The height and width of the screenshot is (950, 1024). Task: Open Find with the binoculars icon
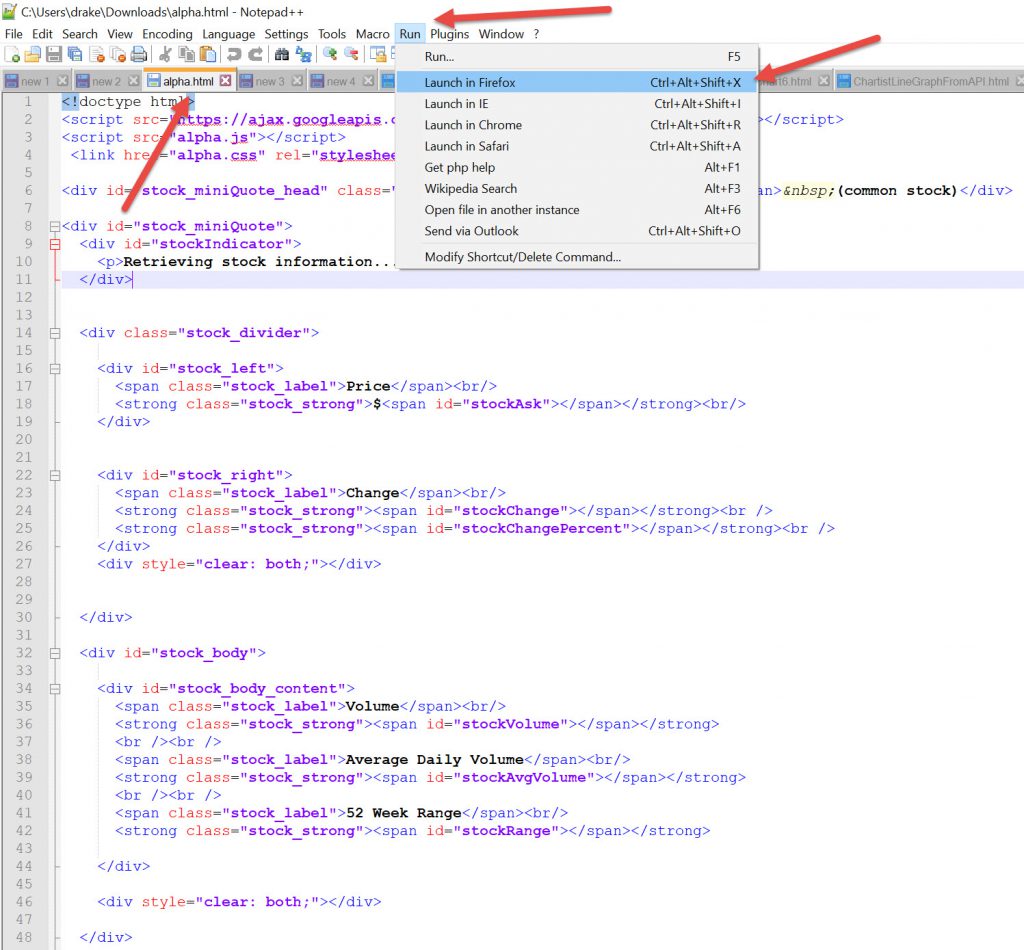pyautogui.click(x=282, y=54)
